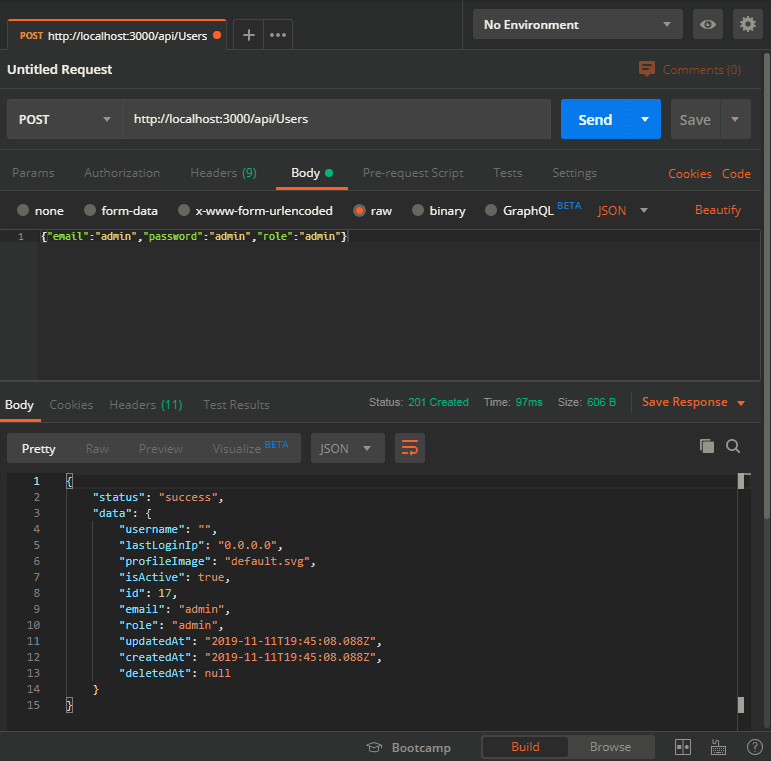Open the request Body tab

(x=312, y=173)
